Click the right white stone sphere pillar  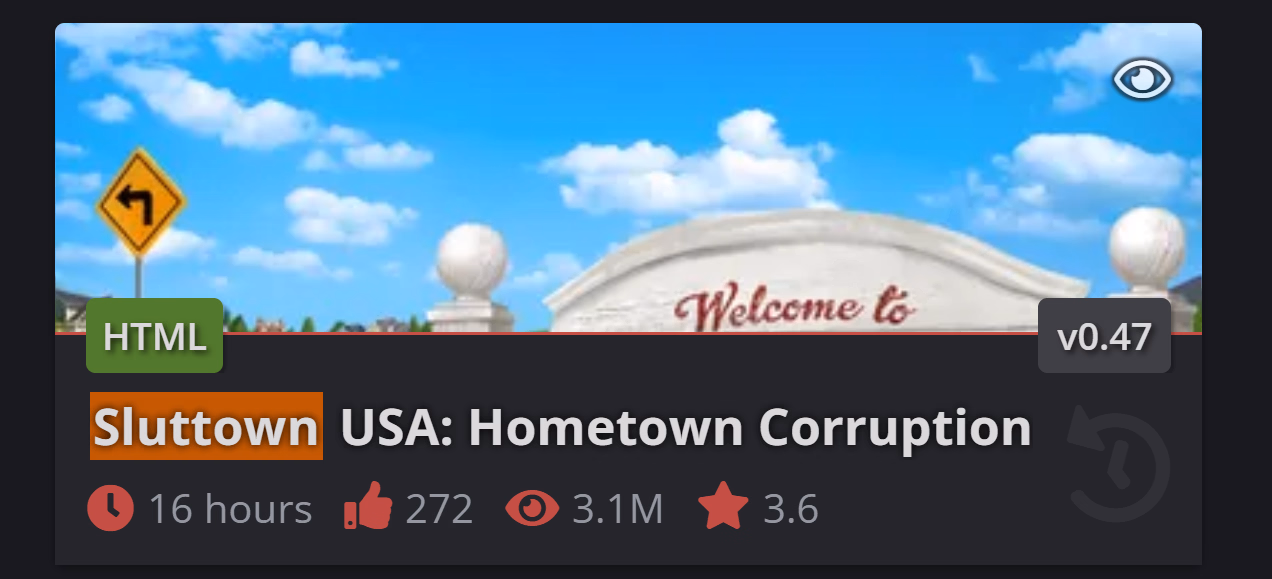click(1147, 266)
